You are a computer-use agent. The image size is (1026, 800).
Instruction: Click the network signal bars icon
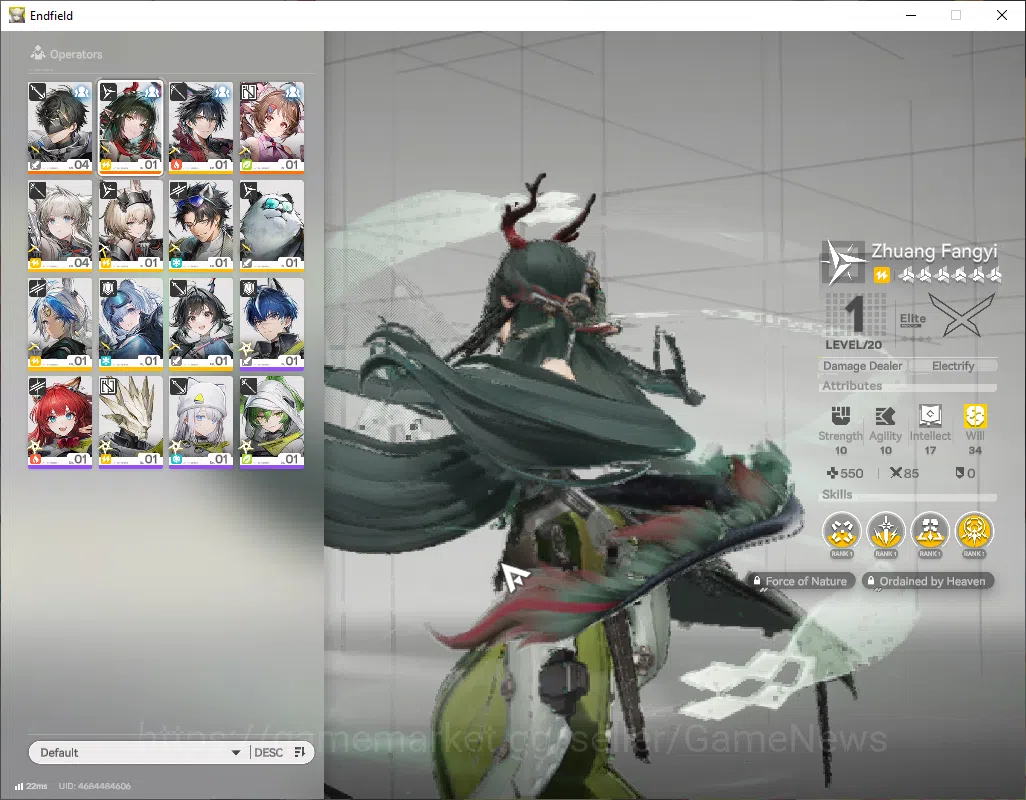(x=19, y=786)
